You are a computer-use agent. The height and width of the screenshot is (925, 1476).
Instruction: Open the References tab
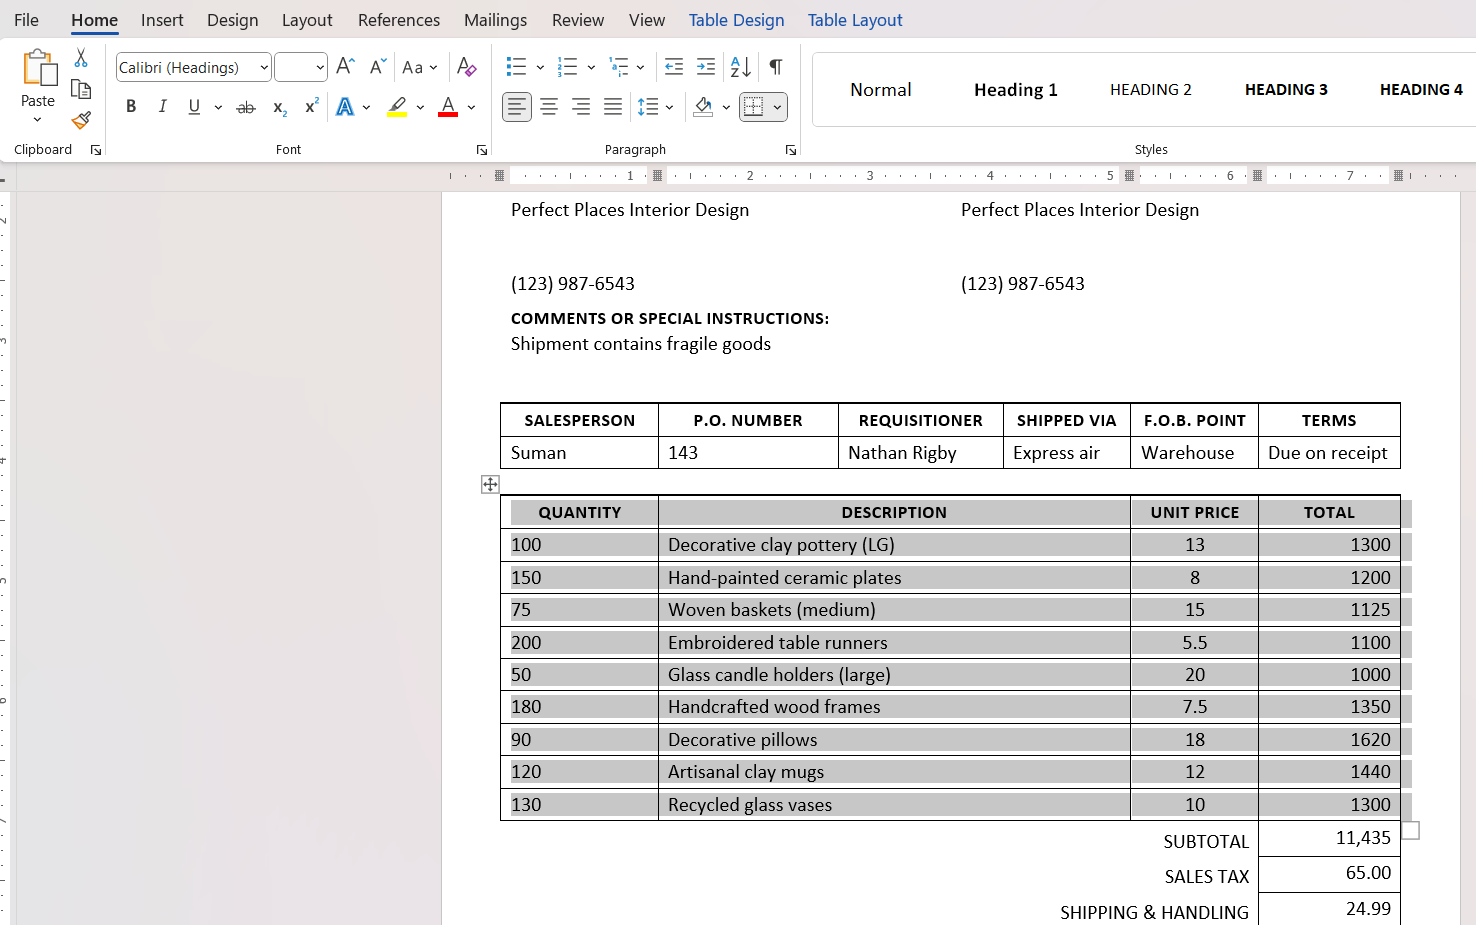pos(399,20)
